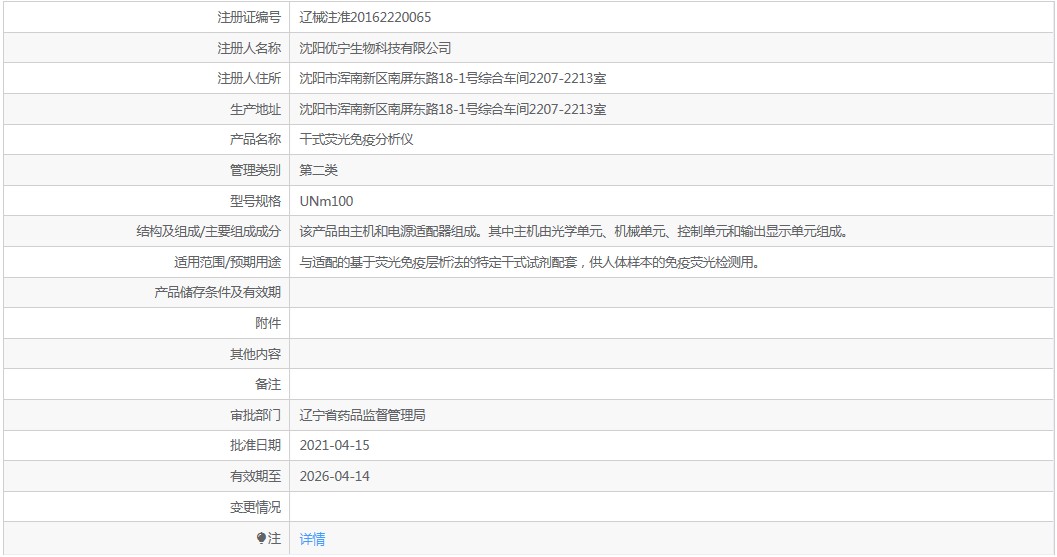The height and width of the screenshot is (557, 1057).
Task: Click approval date 2021-04-15
Action: (334, 446)
